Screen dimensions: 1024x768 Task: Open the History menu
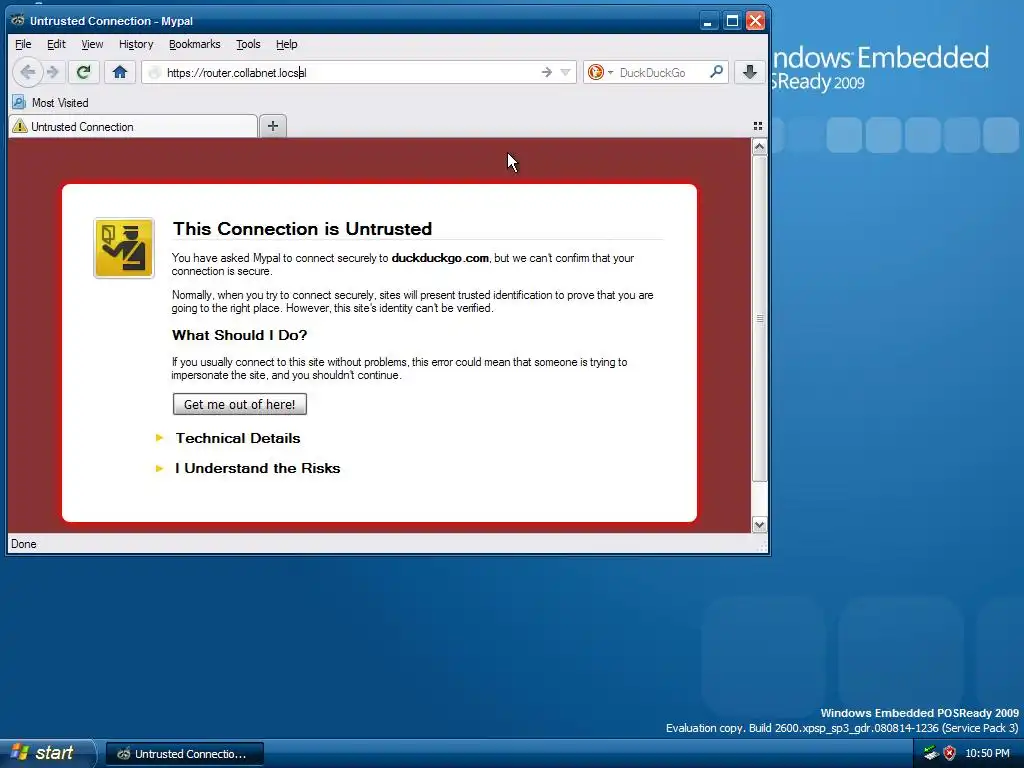coord(136,44)
